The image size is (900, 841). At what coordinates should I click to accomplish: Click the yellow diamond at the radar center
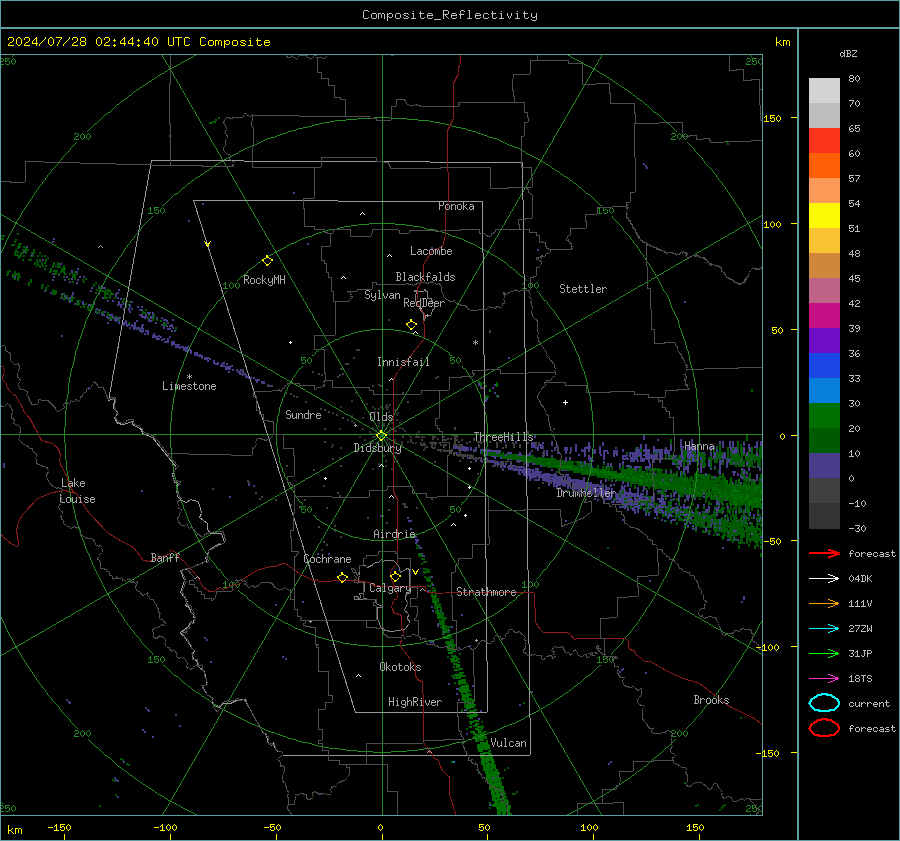381,436
